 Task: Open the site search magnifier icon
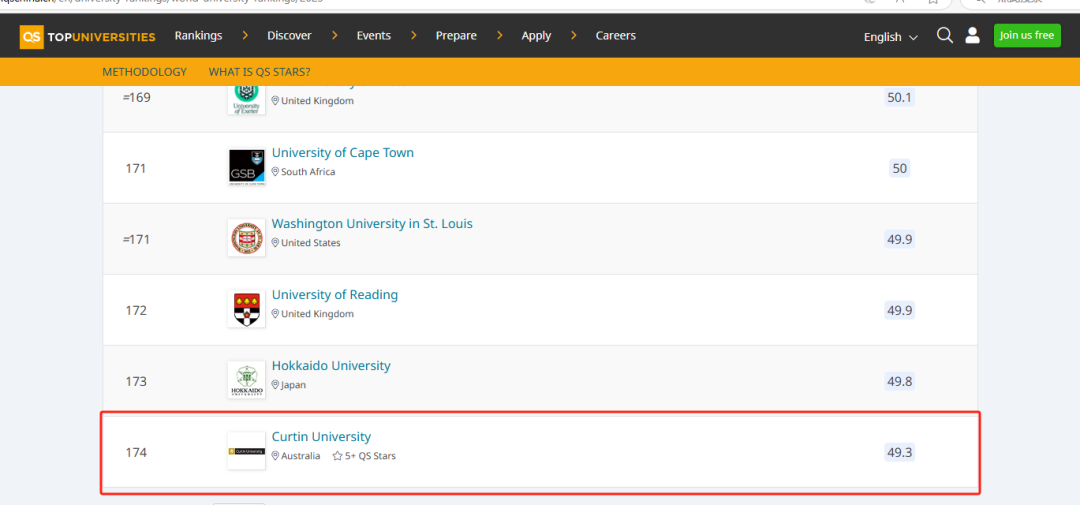coord(944,36)
